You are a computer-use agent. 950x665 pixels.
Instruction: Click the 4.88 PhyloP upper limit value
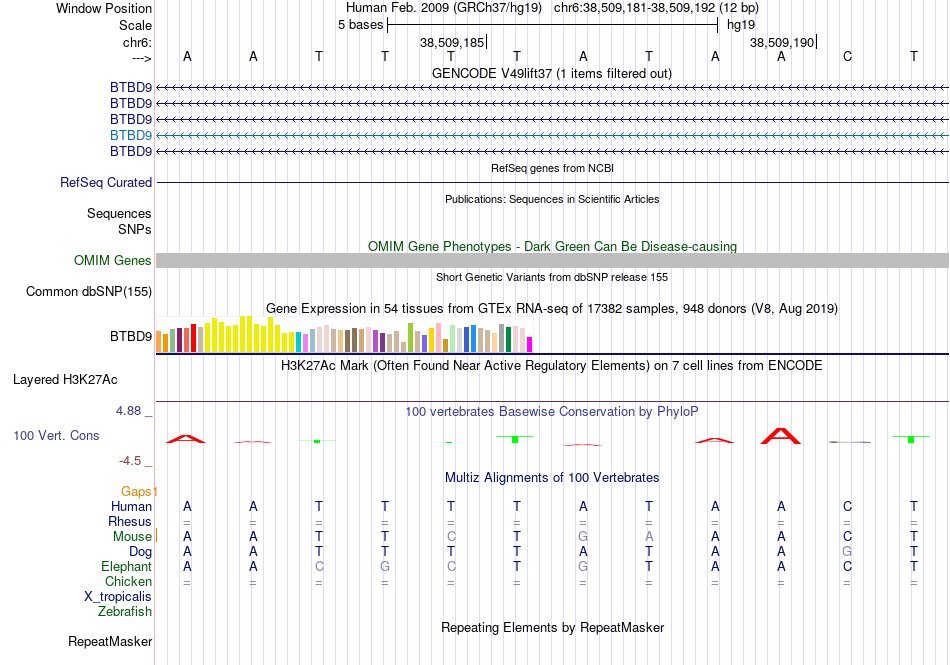click(x=128, y=411)
